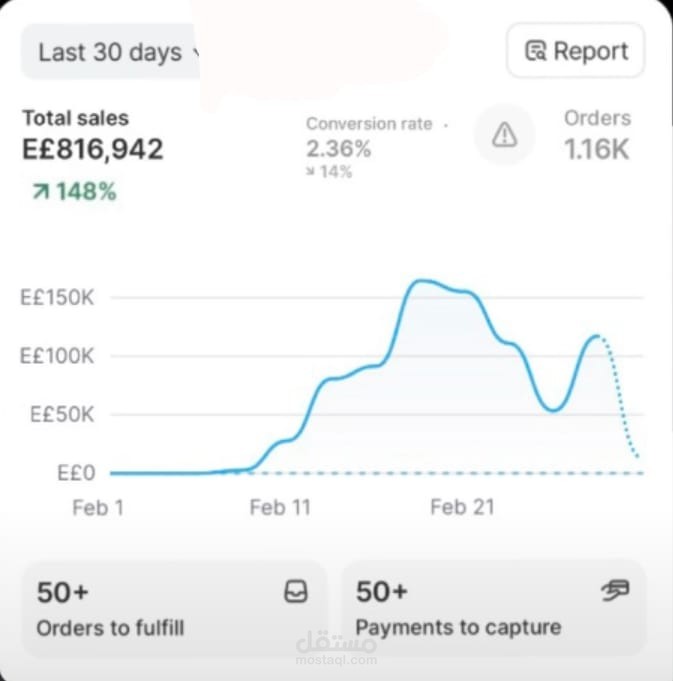Screen dimensions: 673x681
Task: Click the green upward trend arrow icon
Action: [41, 192]
